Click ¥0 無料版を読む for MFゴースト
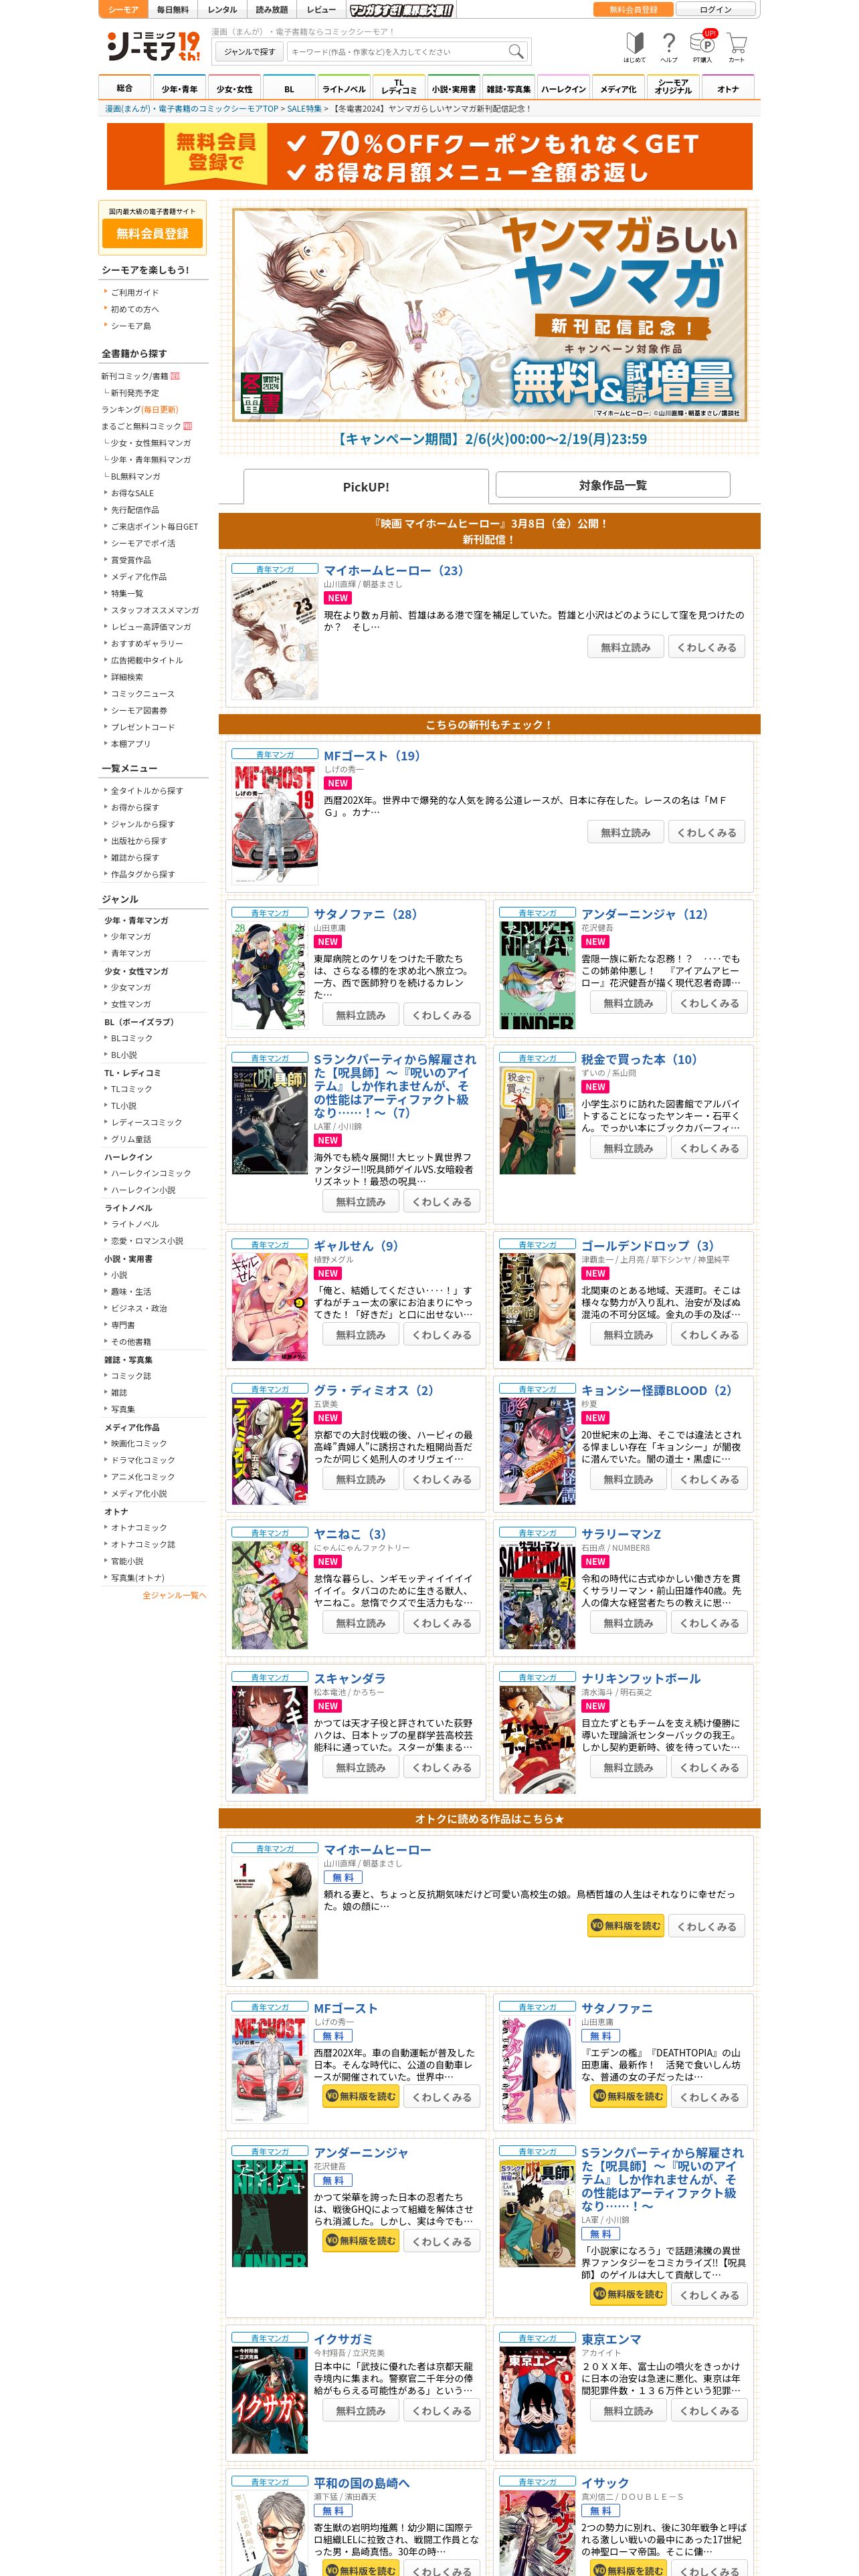The width and height of the screenshot is (859, 2576). pyautogui.click(x=360, y=2096)
